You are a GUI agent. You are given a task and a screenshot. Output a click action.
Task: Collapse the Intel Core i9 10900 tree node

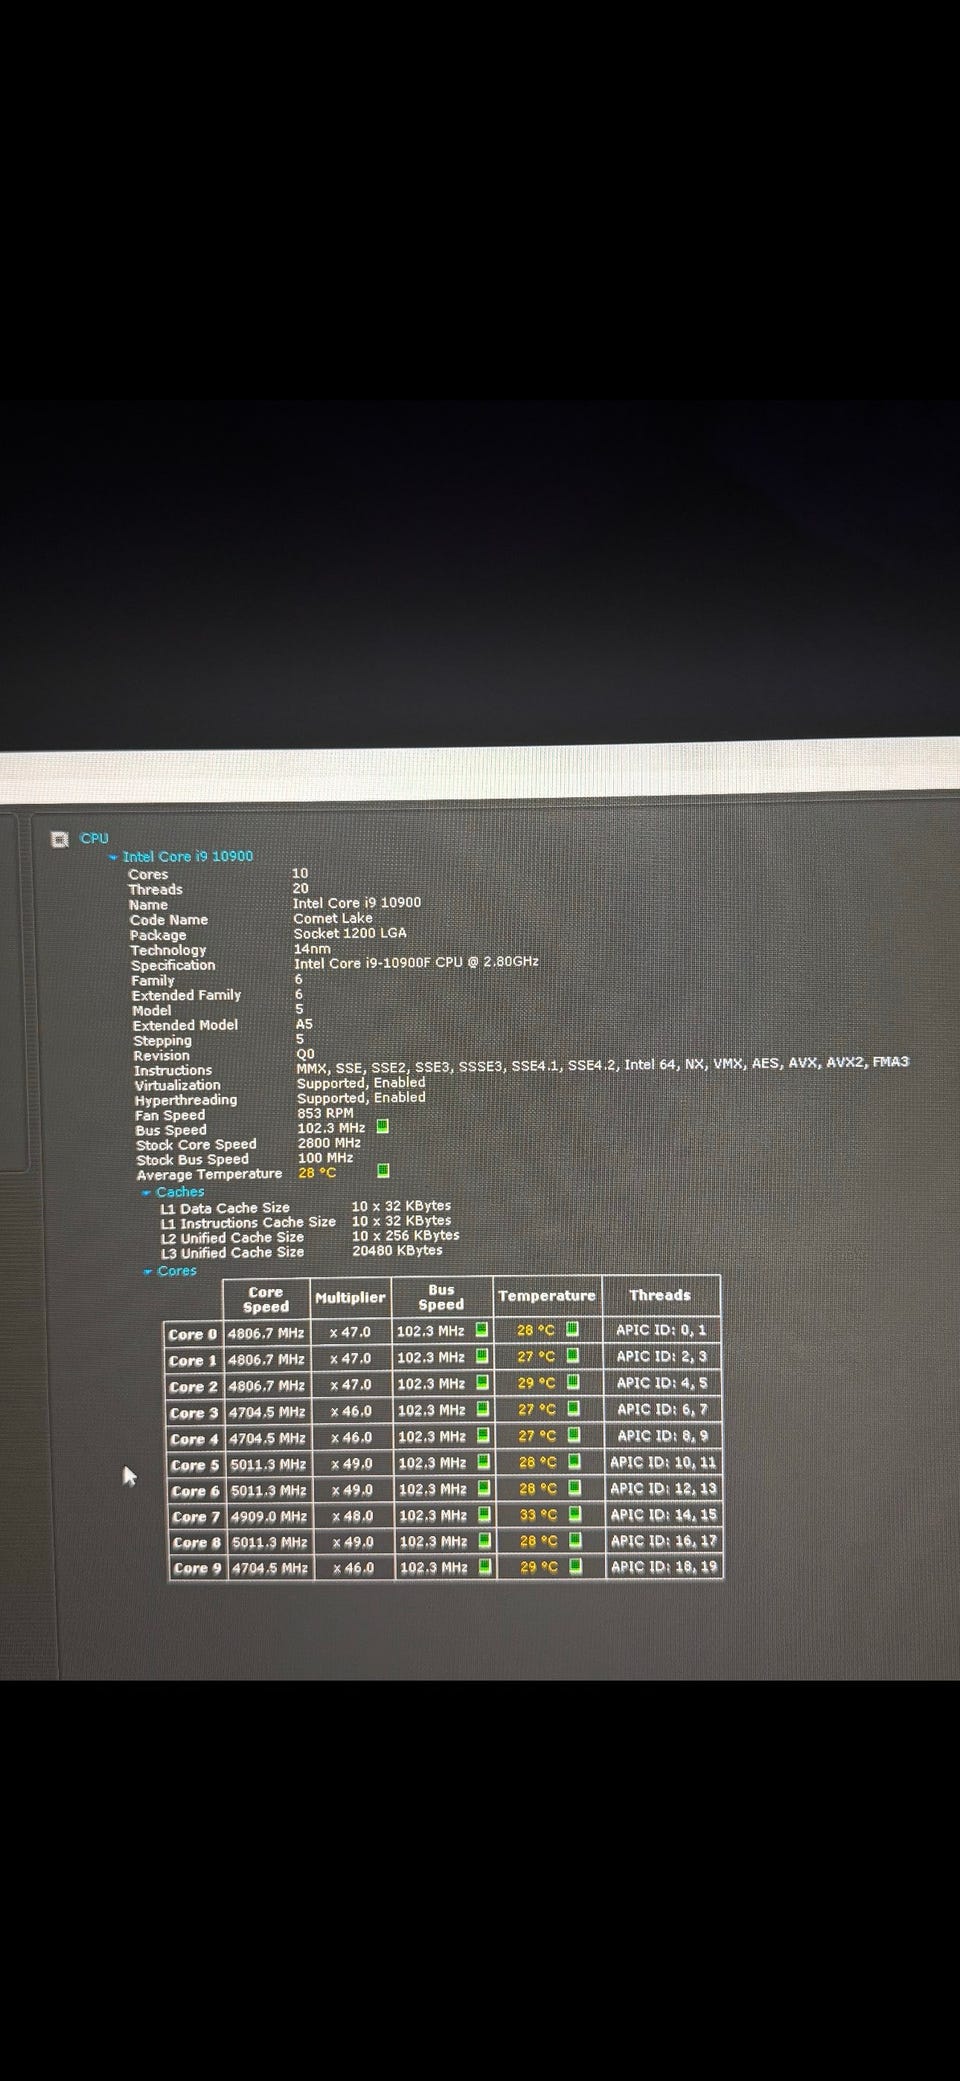coord(114,857)
